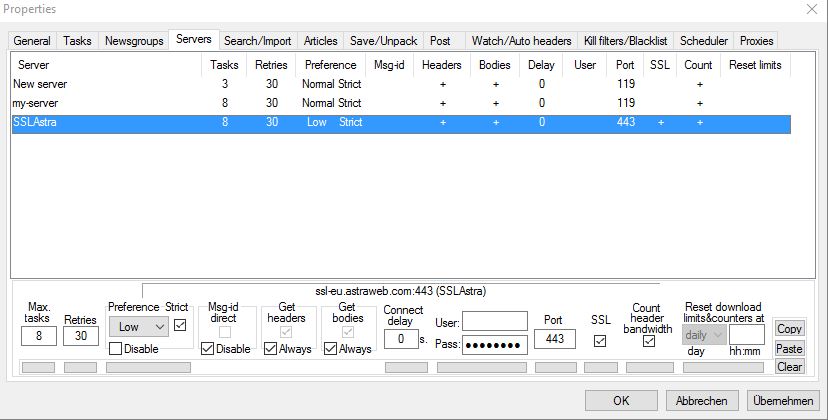Toggle the SSL checkbox
Screen dimensions: 828x420
click(601, 340)
